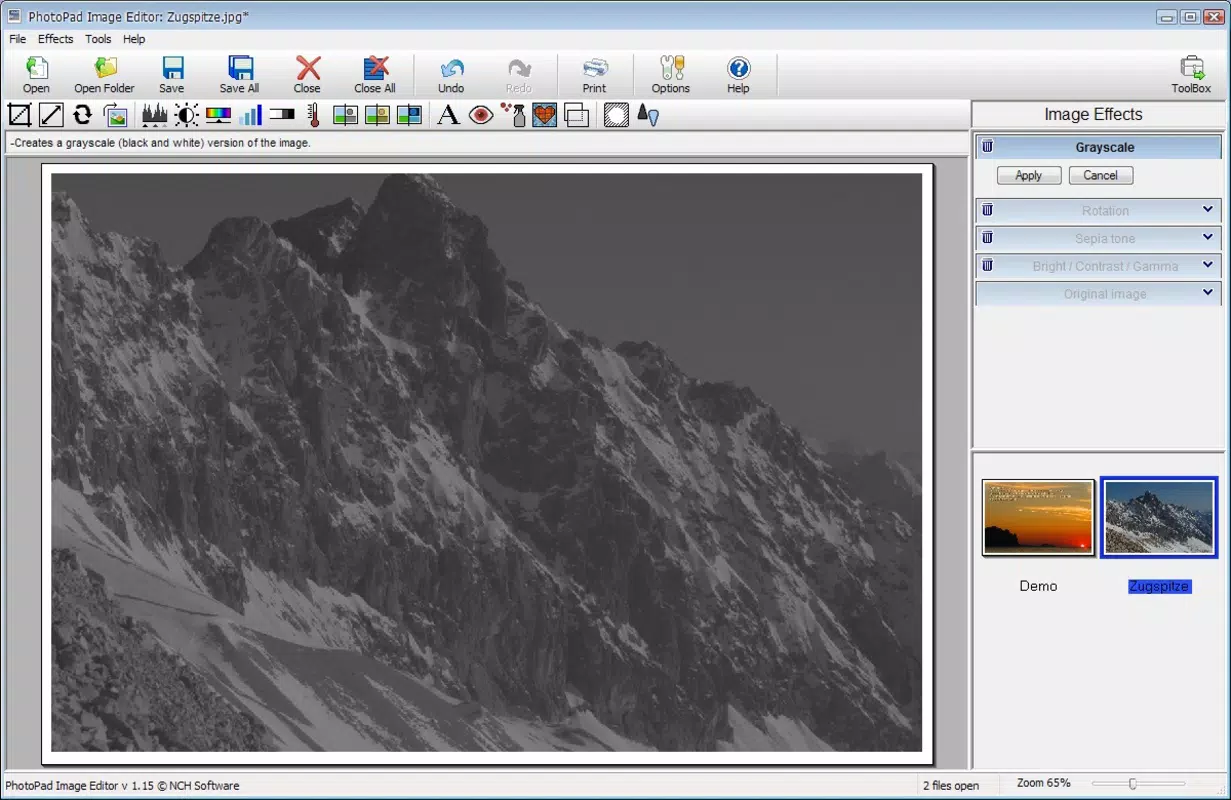1231x800 pixels.
Task: Click the Close file toolbar button
Action: (x=307, y=75)
